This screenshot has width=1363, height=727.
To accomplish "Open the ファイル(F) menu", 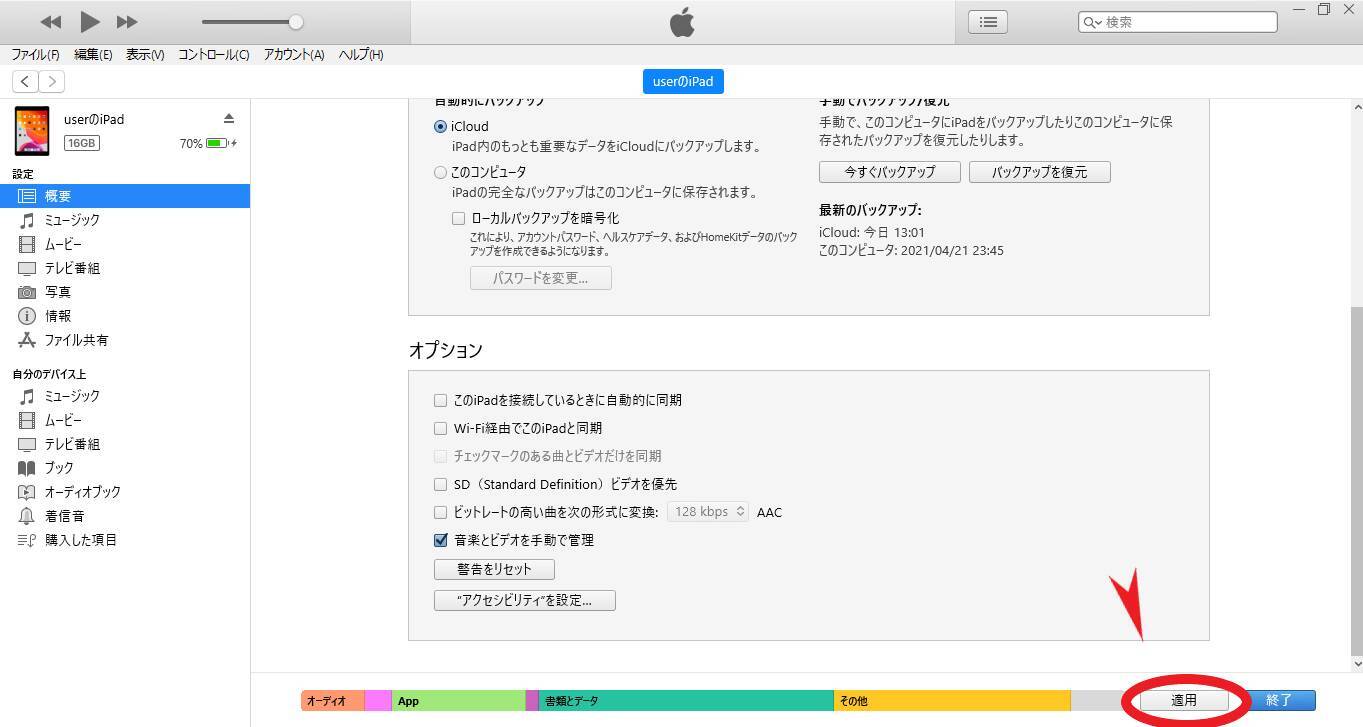I will (35, 55).
